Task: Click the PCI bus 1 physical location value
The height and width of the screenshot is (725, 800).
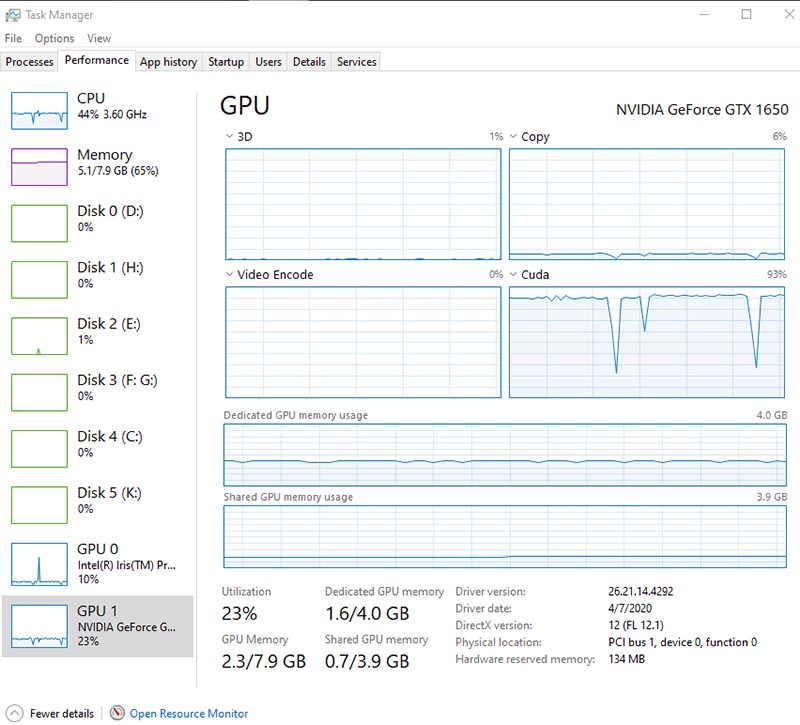Action: [x=683, y=642]
